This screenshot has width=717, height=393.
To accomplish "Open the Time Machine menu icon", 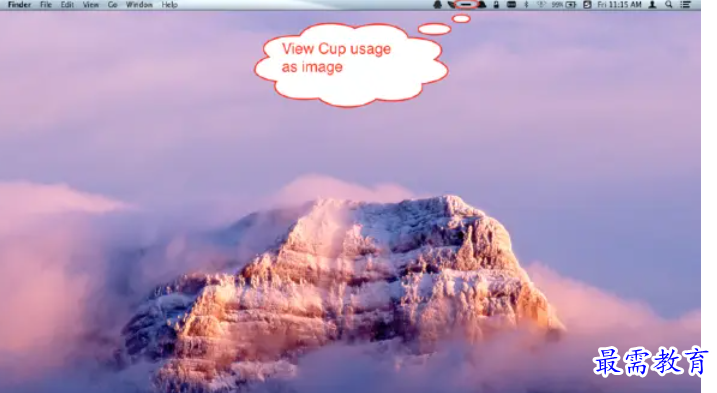I will coord(588,5).
